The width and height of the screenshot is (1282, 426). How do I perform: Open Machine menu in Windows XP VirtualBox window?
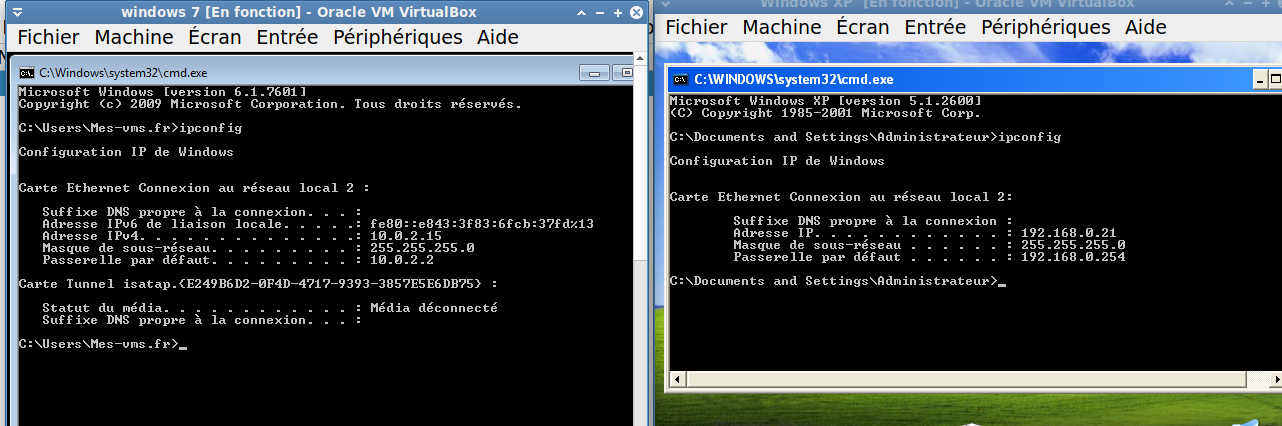pyautogui.click(x=782, y=28)
